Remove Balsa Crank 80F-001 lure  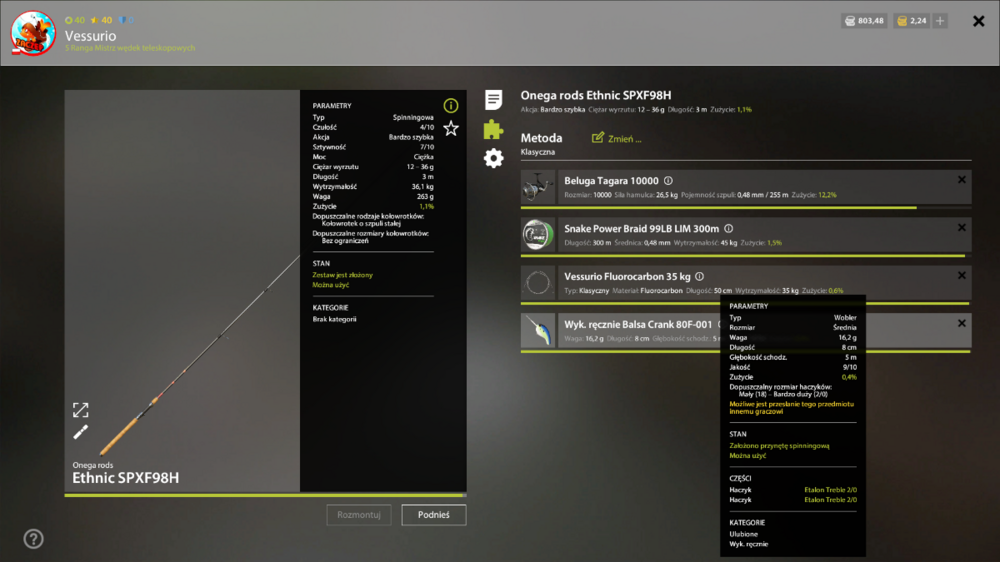[962, 323]
